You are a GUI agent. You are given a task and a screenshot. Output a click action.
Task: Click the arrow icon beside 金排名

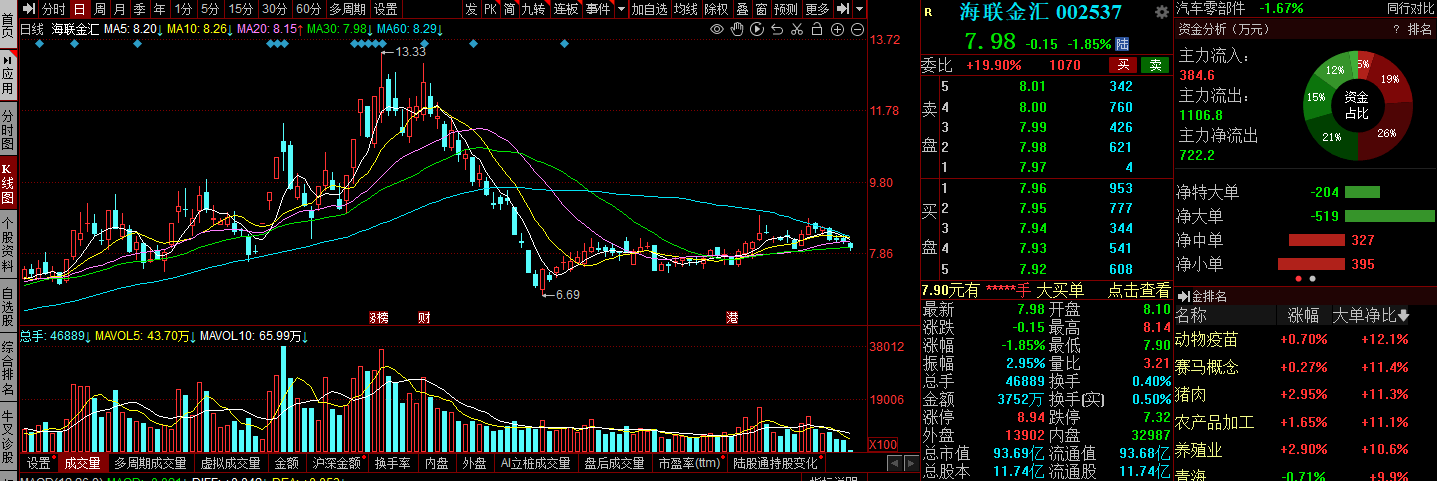click(1183, 296)
